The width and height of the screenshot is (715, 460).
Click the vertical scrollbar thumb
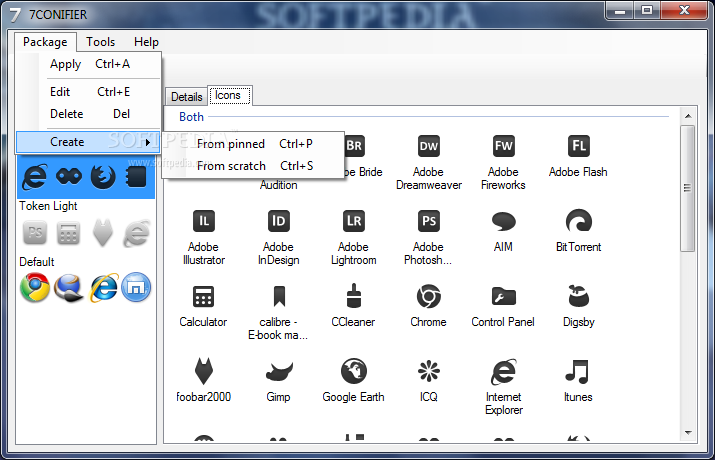point(688,188)
